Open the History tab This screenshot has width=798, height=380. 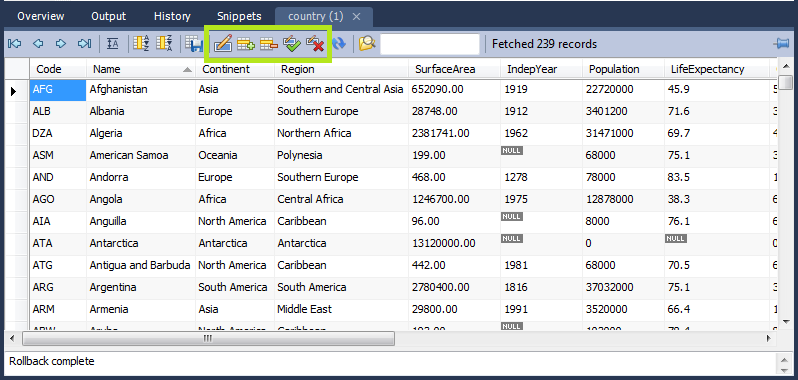[172, 17]
